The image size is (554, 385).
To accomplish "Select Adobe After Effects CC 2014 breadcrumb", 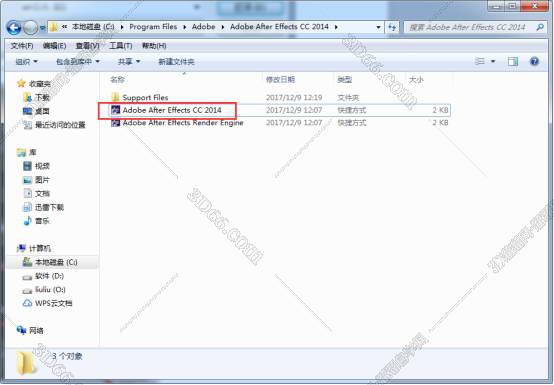I will click(x=279, y=27).
